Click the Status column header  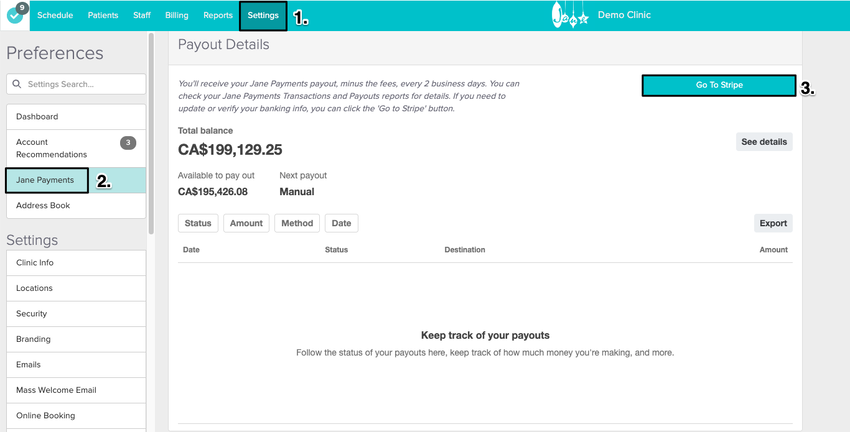[336, 250]
